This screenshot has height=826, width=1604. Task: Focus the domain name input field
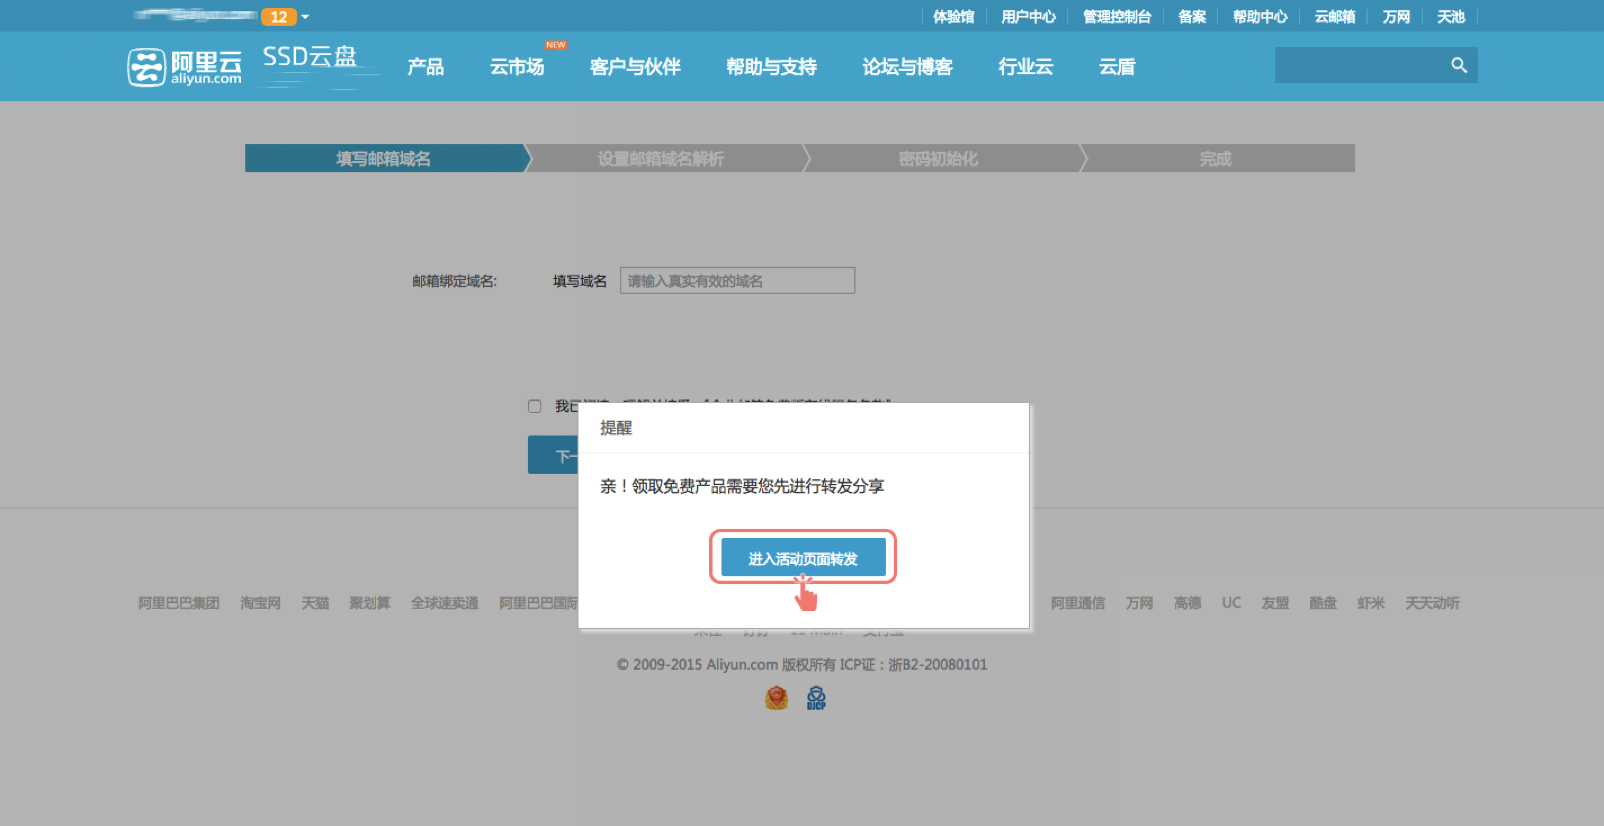click(737, 281)
